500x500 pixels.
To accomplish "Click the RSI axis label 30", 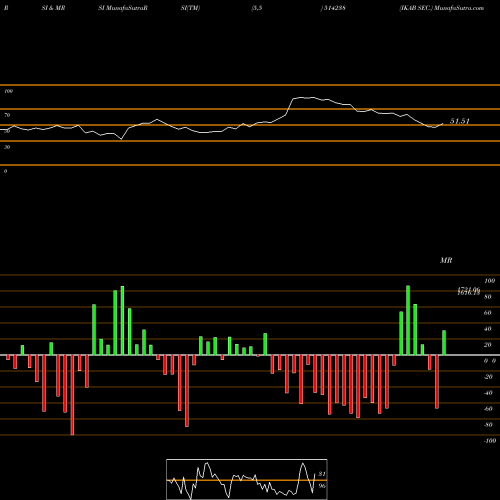I will 7,147.
